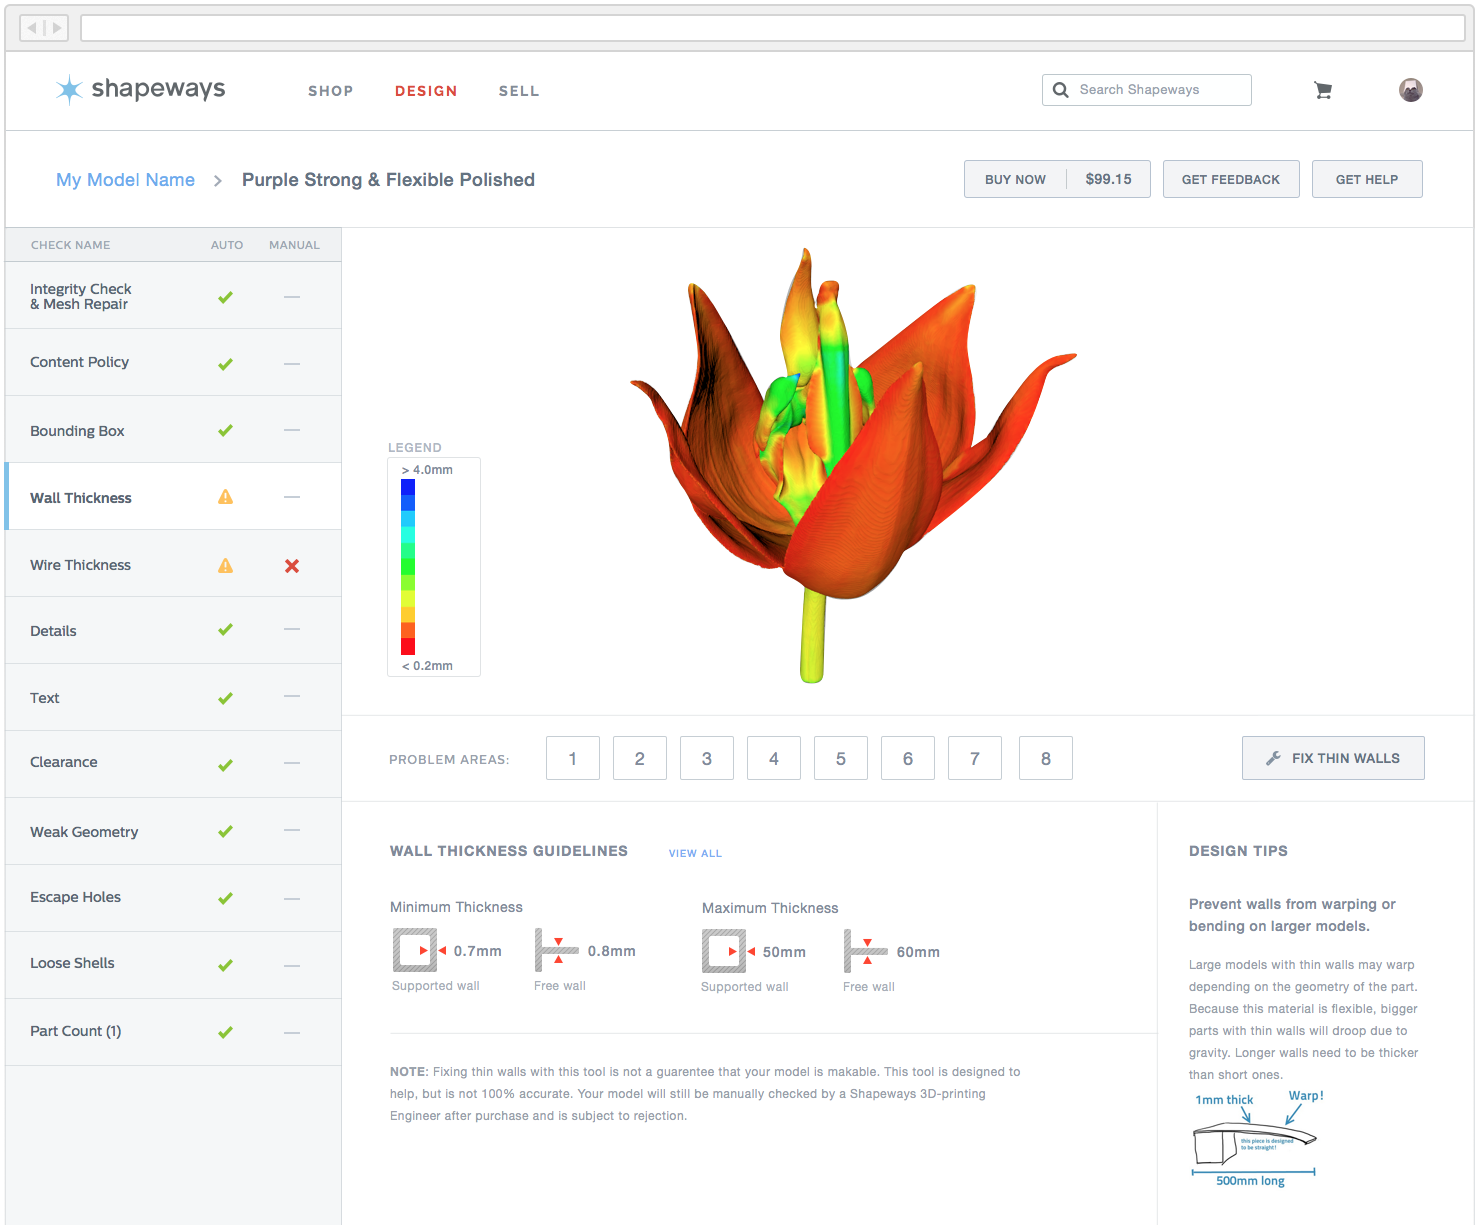The image size is (1479, 1225).
Task: Click the 'Purple Strong & Flexible Polished' title
Action: [x=388, y=180]
